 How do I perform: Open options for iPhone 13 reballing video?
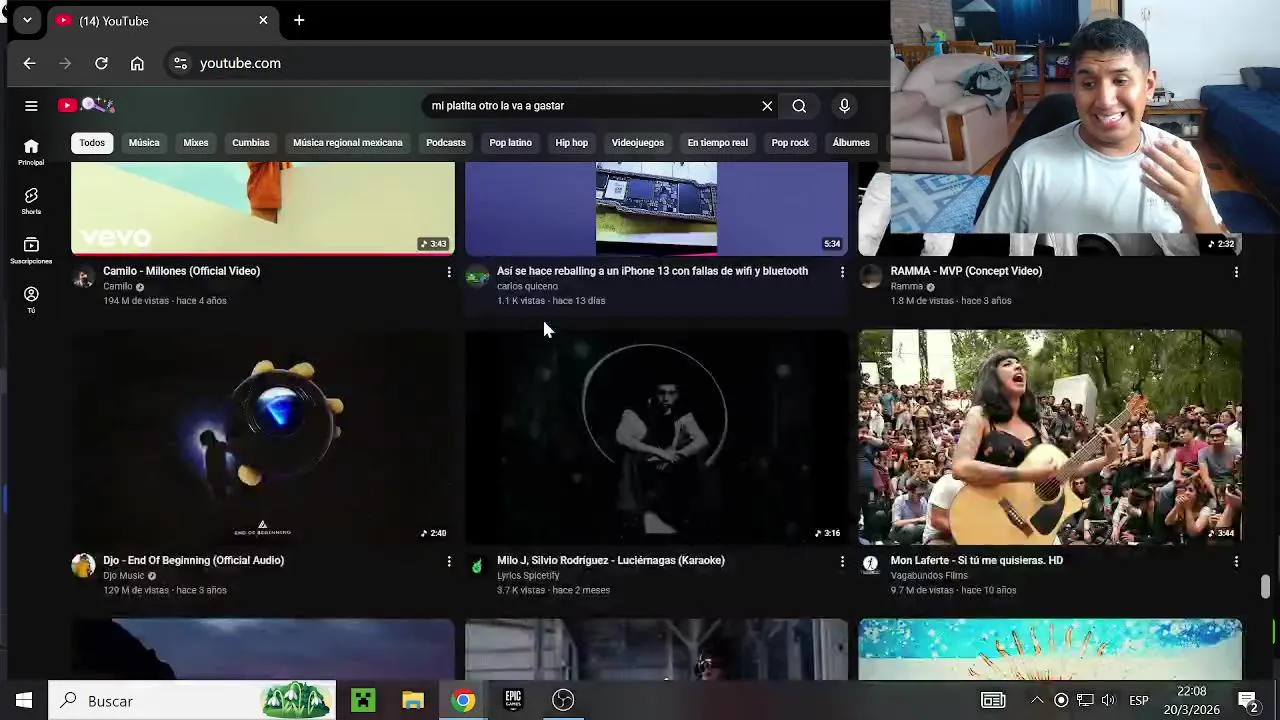(842, 271)
